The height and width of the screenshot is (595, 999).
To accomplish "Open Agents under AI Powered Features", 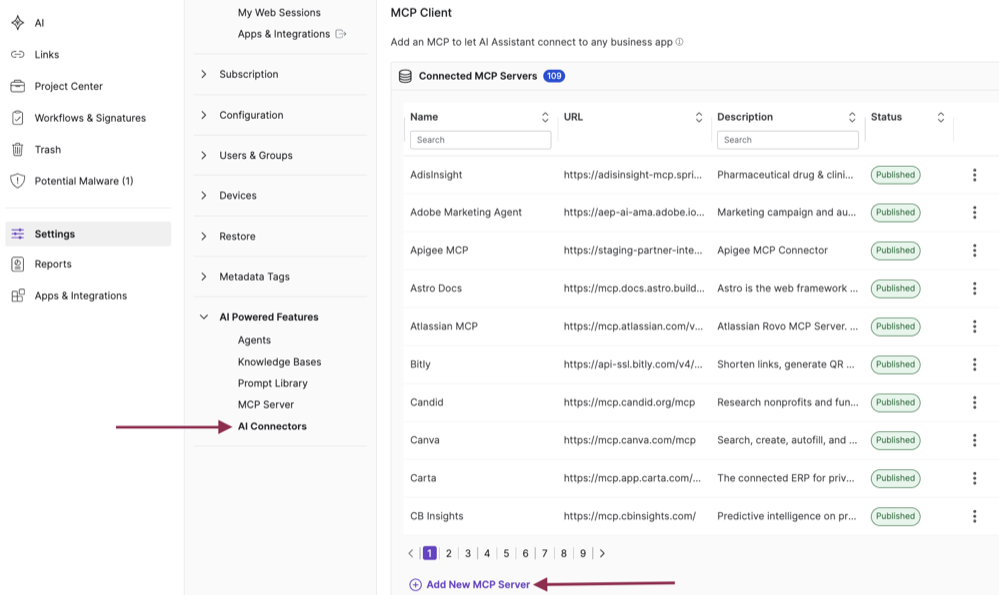I will 254,340.
